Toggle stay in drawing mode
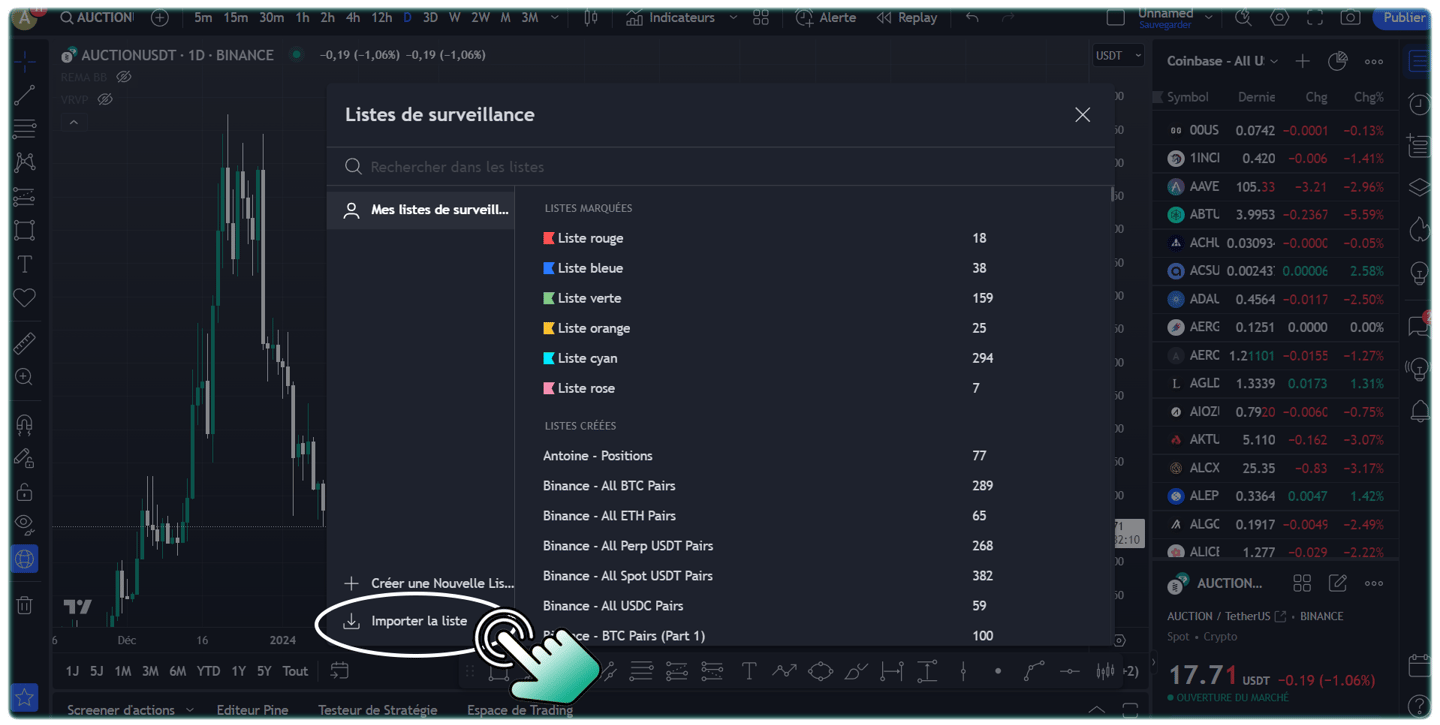Viewport: 1440px width, 725px height. [25, 457]
